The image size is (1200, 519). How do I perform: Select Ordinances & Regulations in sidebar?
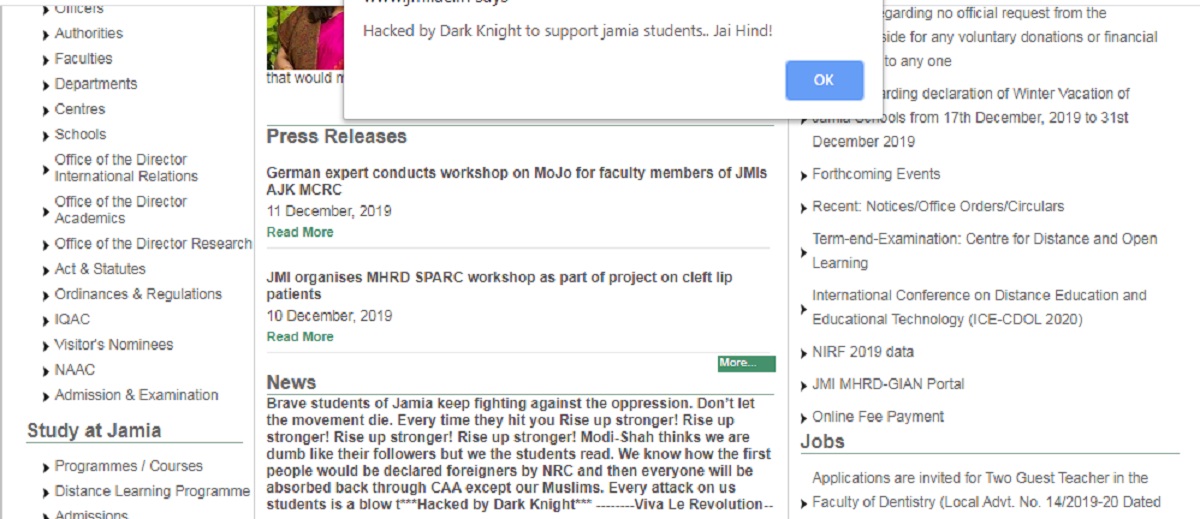pos(137,294)
